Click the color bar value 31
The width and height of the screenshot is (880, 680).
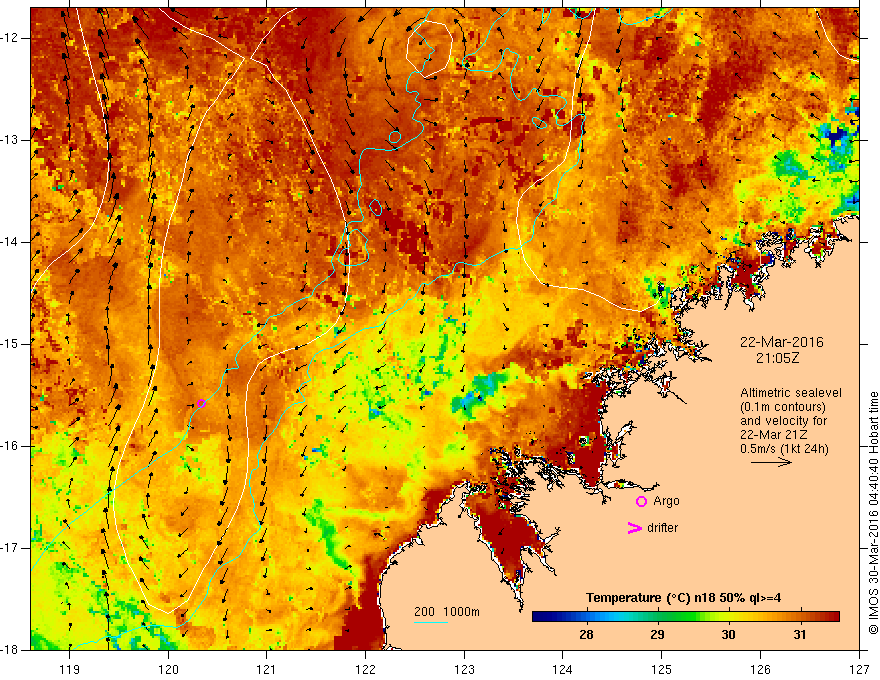point(800,635)
